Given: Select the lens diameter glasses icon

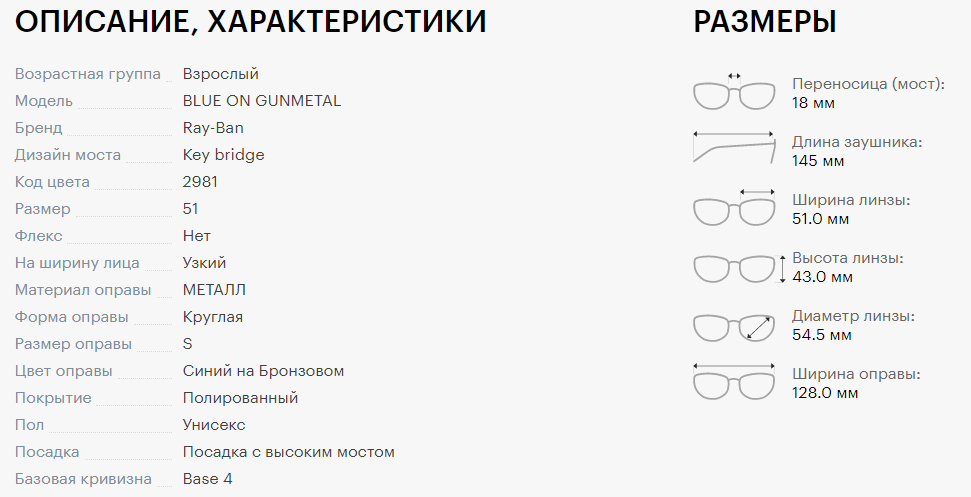Looking at the screenshot, I should pyautogui.click(x=734, y=327).
